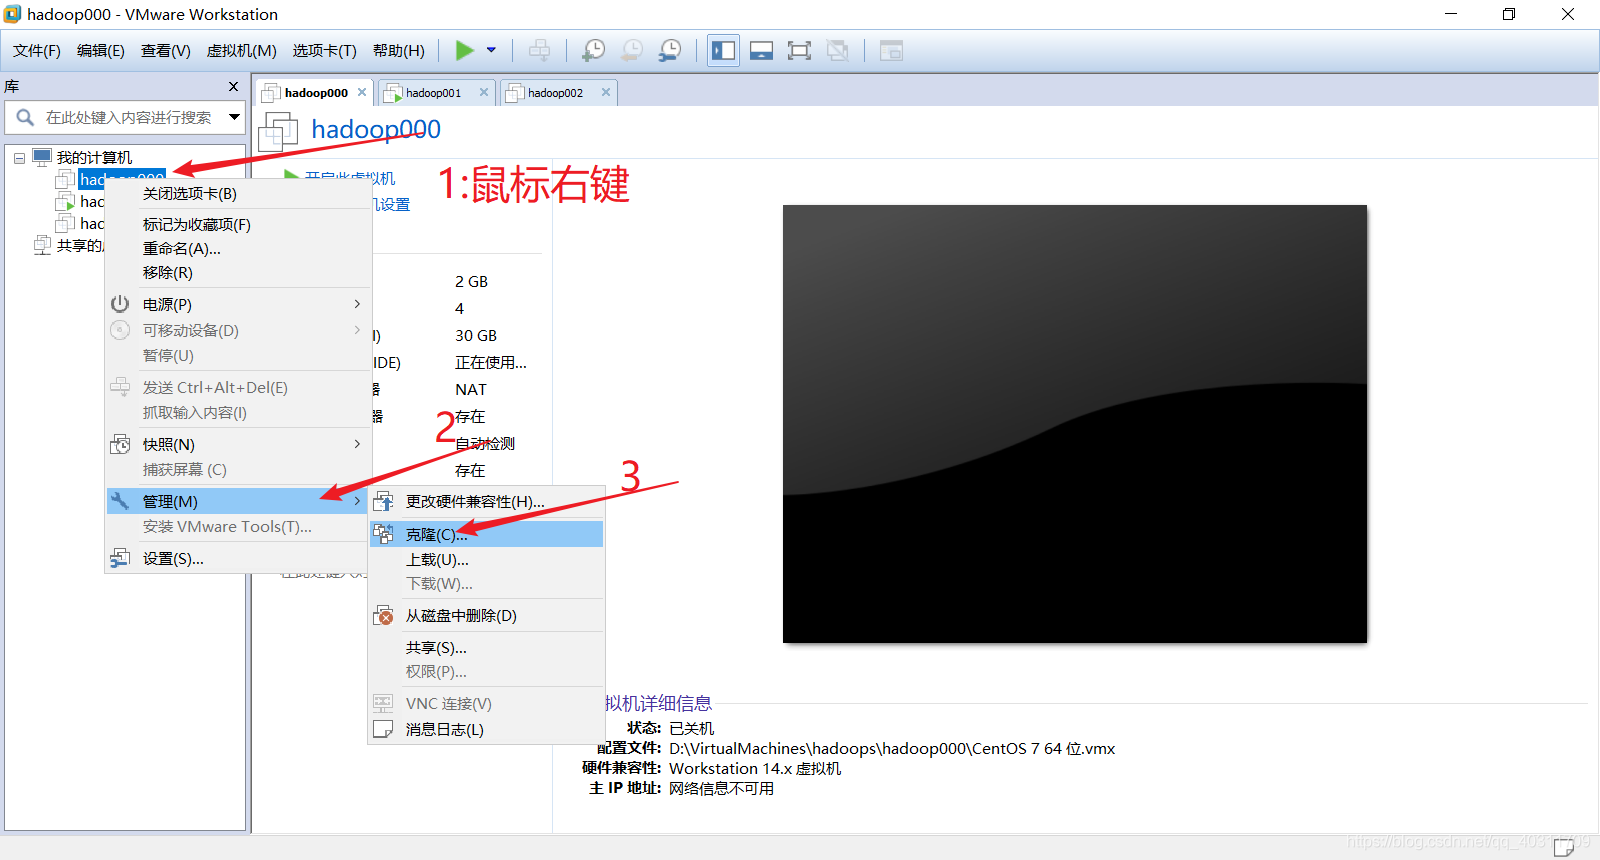The height and width of the screenshot is (860, 1600).
Task: Collapse the 我的计算机 tree node
Action: click(19, 158)
